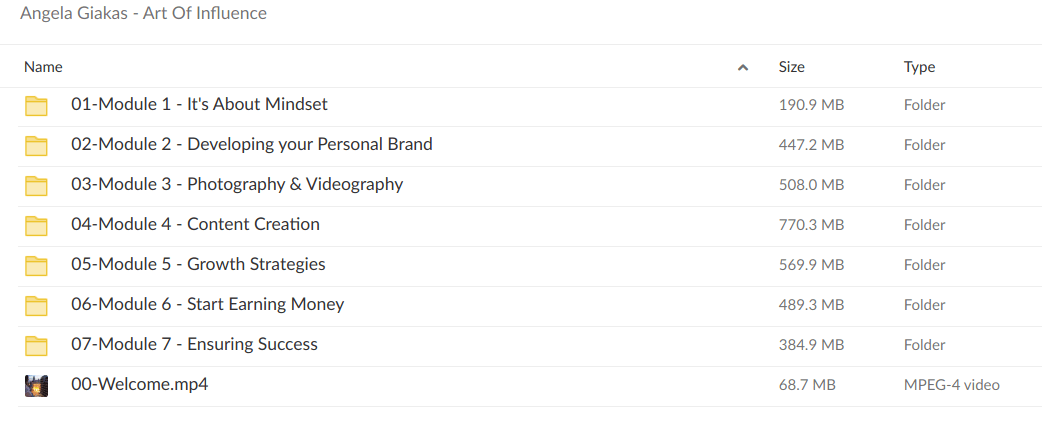1042x423 pixels.
Task: Open 05-Module 5 - Growth Strategies
Action: point(198,264)
